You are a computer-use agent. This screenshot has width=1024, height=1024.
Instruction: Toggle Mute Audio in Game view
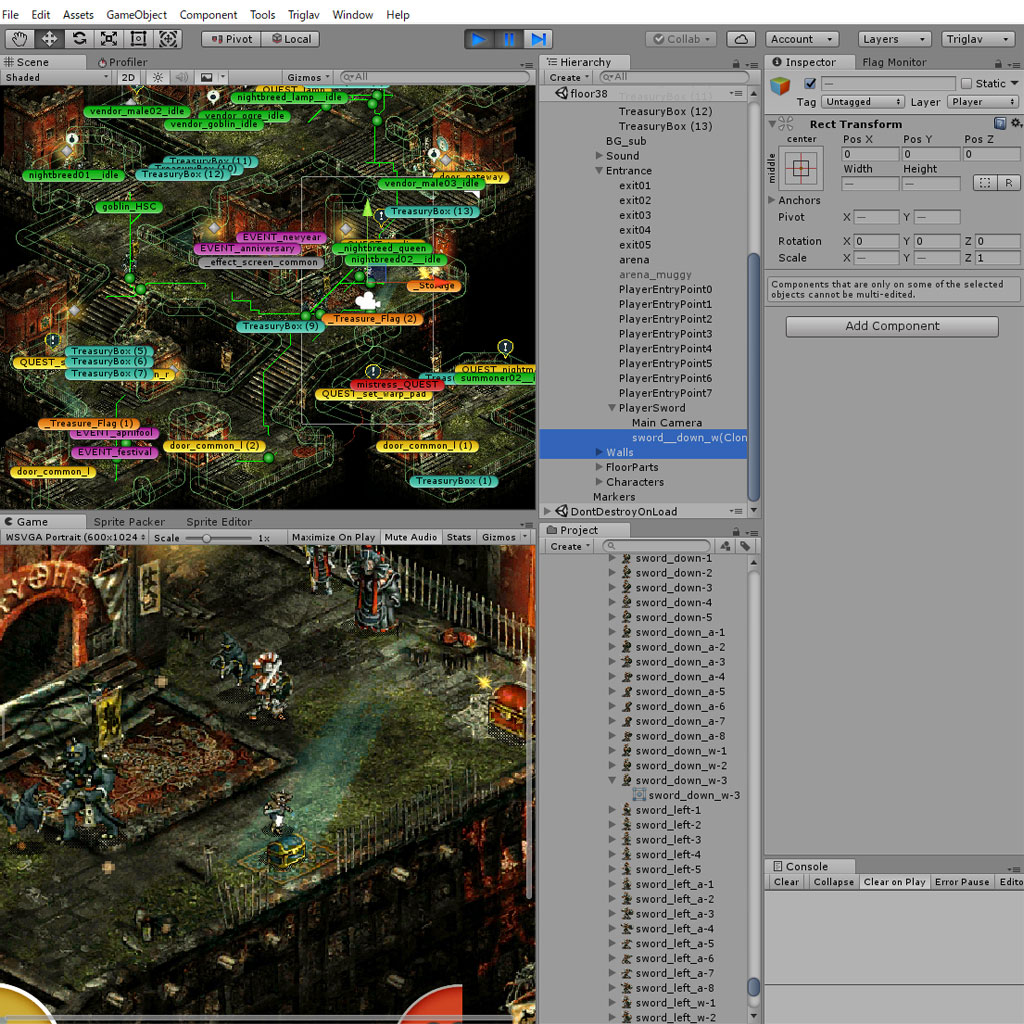[x=411, y=537]
